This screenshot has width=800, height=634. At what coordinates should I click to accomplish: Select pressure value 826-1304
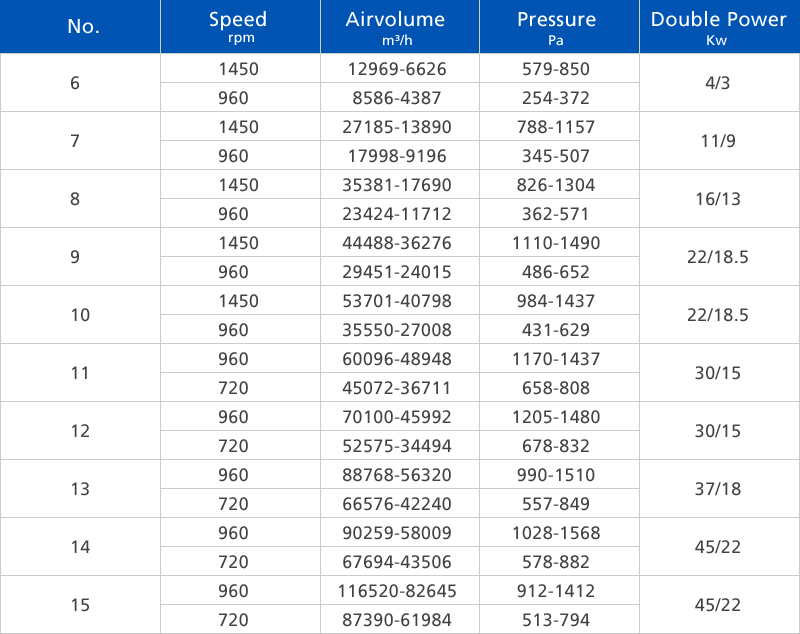(x=556, y=185)
